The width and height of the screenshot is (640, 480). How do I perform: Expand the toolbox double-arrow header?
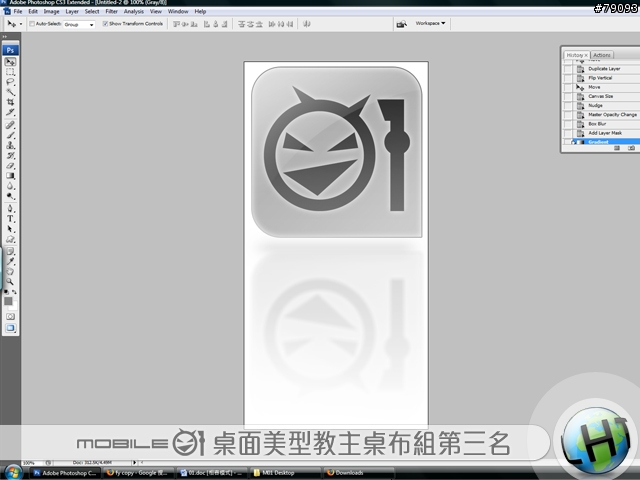tap(5, 37)
